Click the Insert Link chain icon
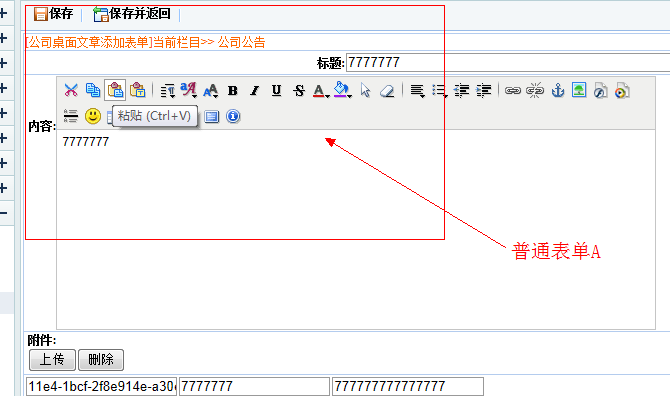Image resolution: width=670 pixels, height=396 pixels. (x=513, y=91)
